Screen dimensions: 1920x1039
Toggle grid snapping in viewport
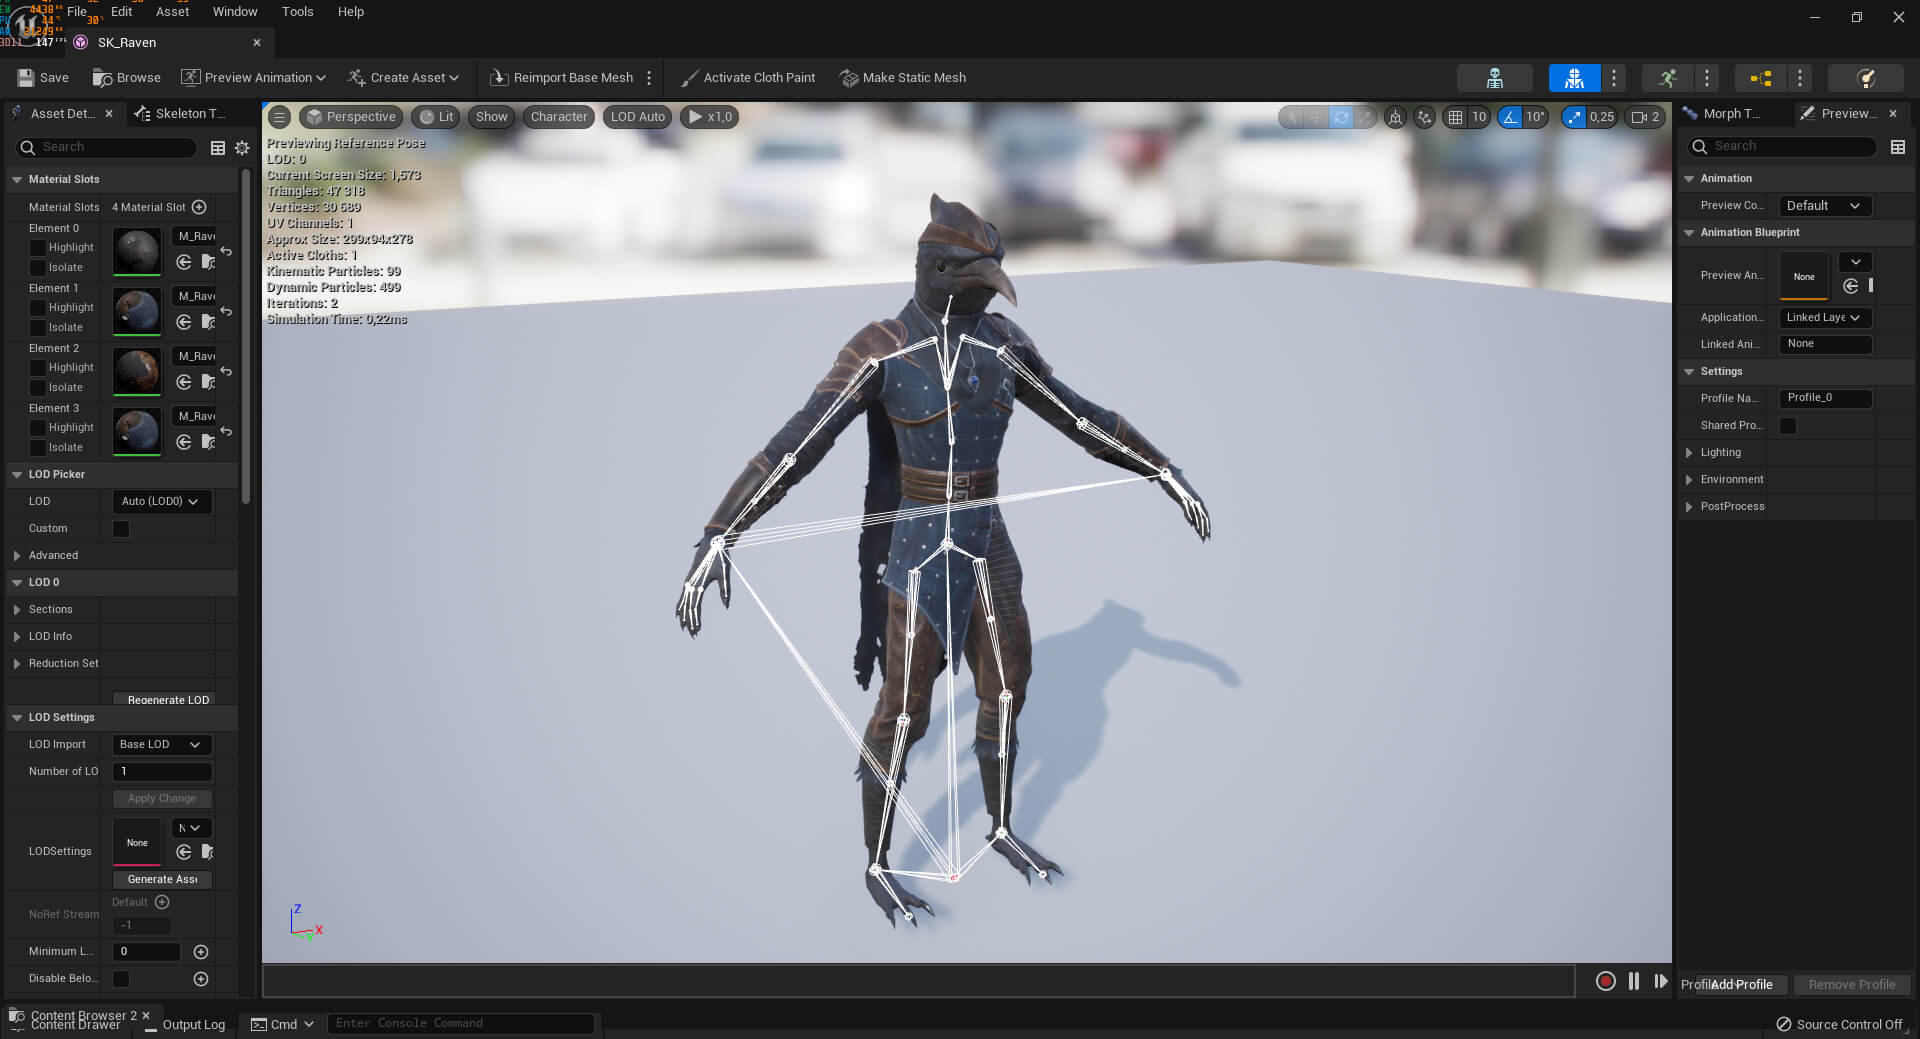tap(1455, 117)
